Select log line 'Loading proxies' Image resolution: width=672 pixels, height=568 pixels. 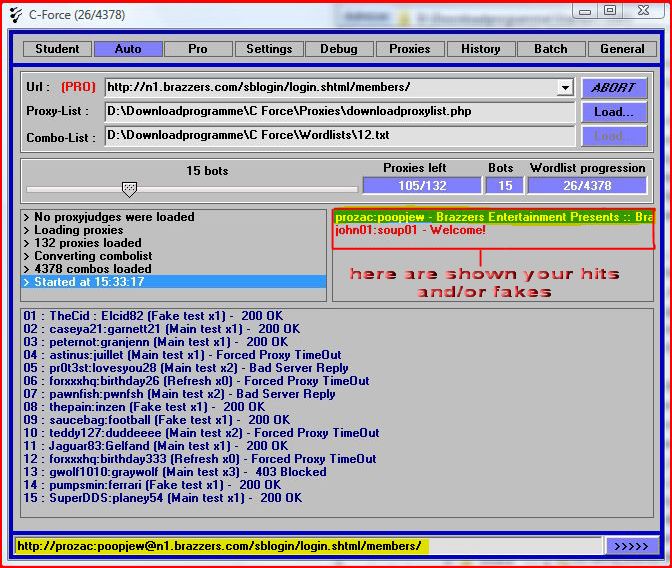174,230
